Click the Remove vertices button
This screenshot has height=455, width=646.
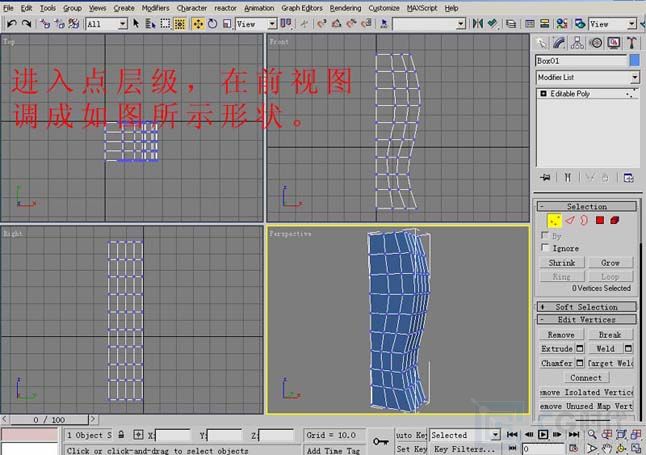point(561,335)
